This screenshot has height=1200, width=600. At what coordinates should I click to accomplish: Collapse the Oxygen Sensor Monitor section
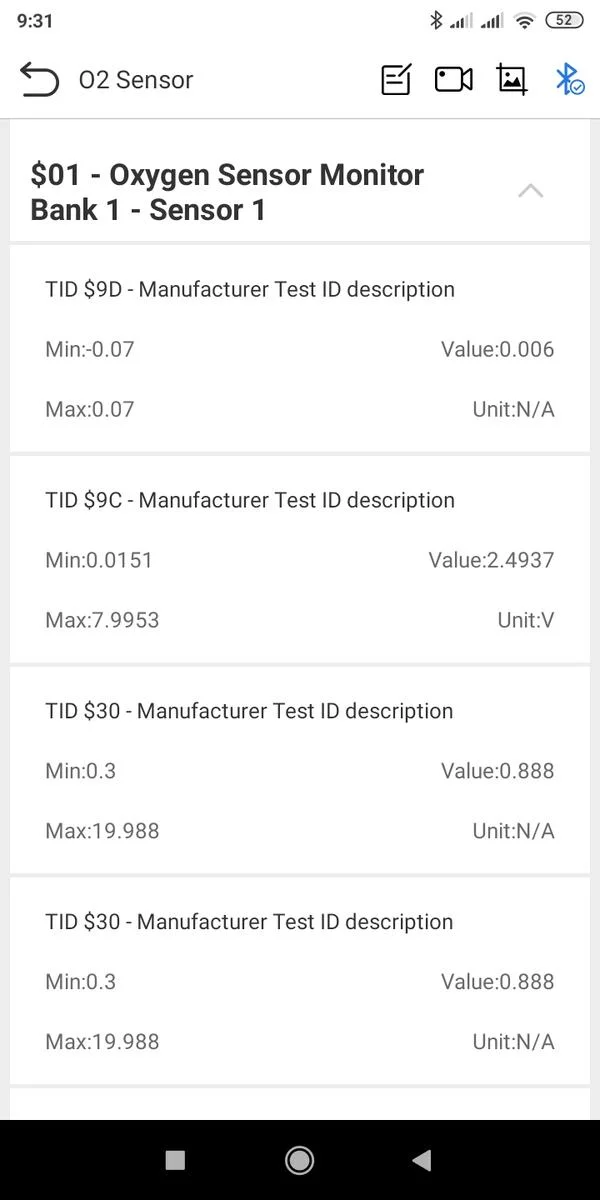tap(531, 191)
